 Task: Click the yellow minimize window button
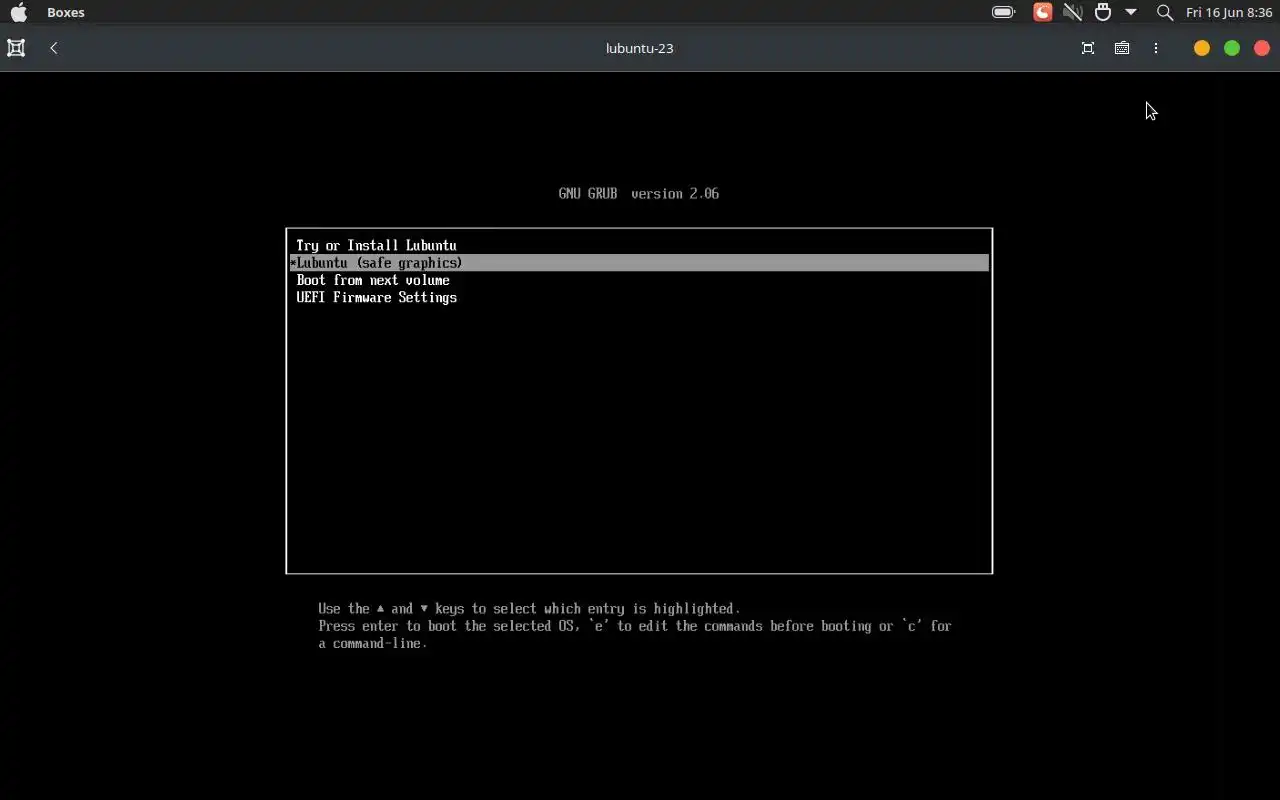point(1202,48)
